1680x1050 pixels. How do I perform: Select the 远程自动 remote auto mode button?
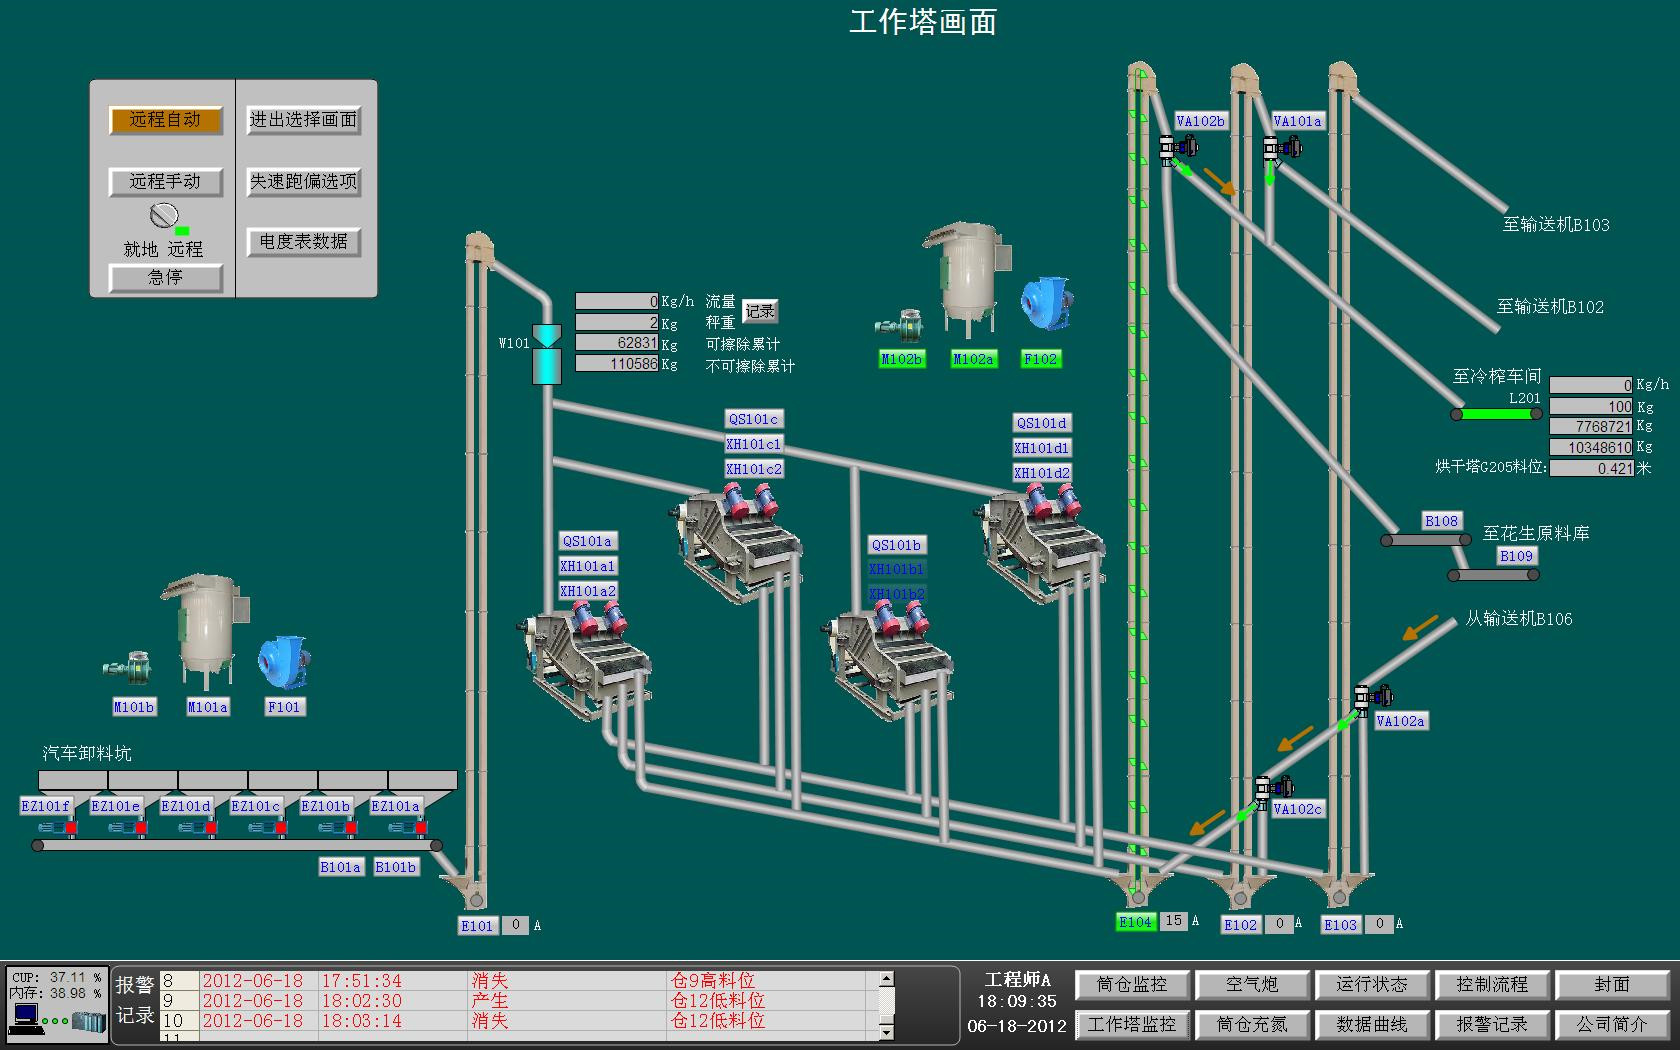(x=165, y=120)
